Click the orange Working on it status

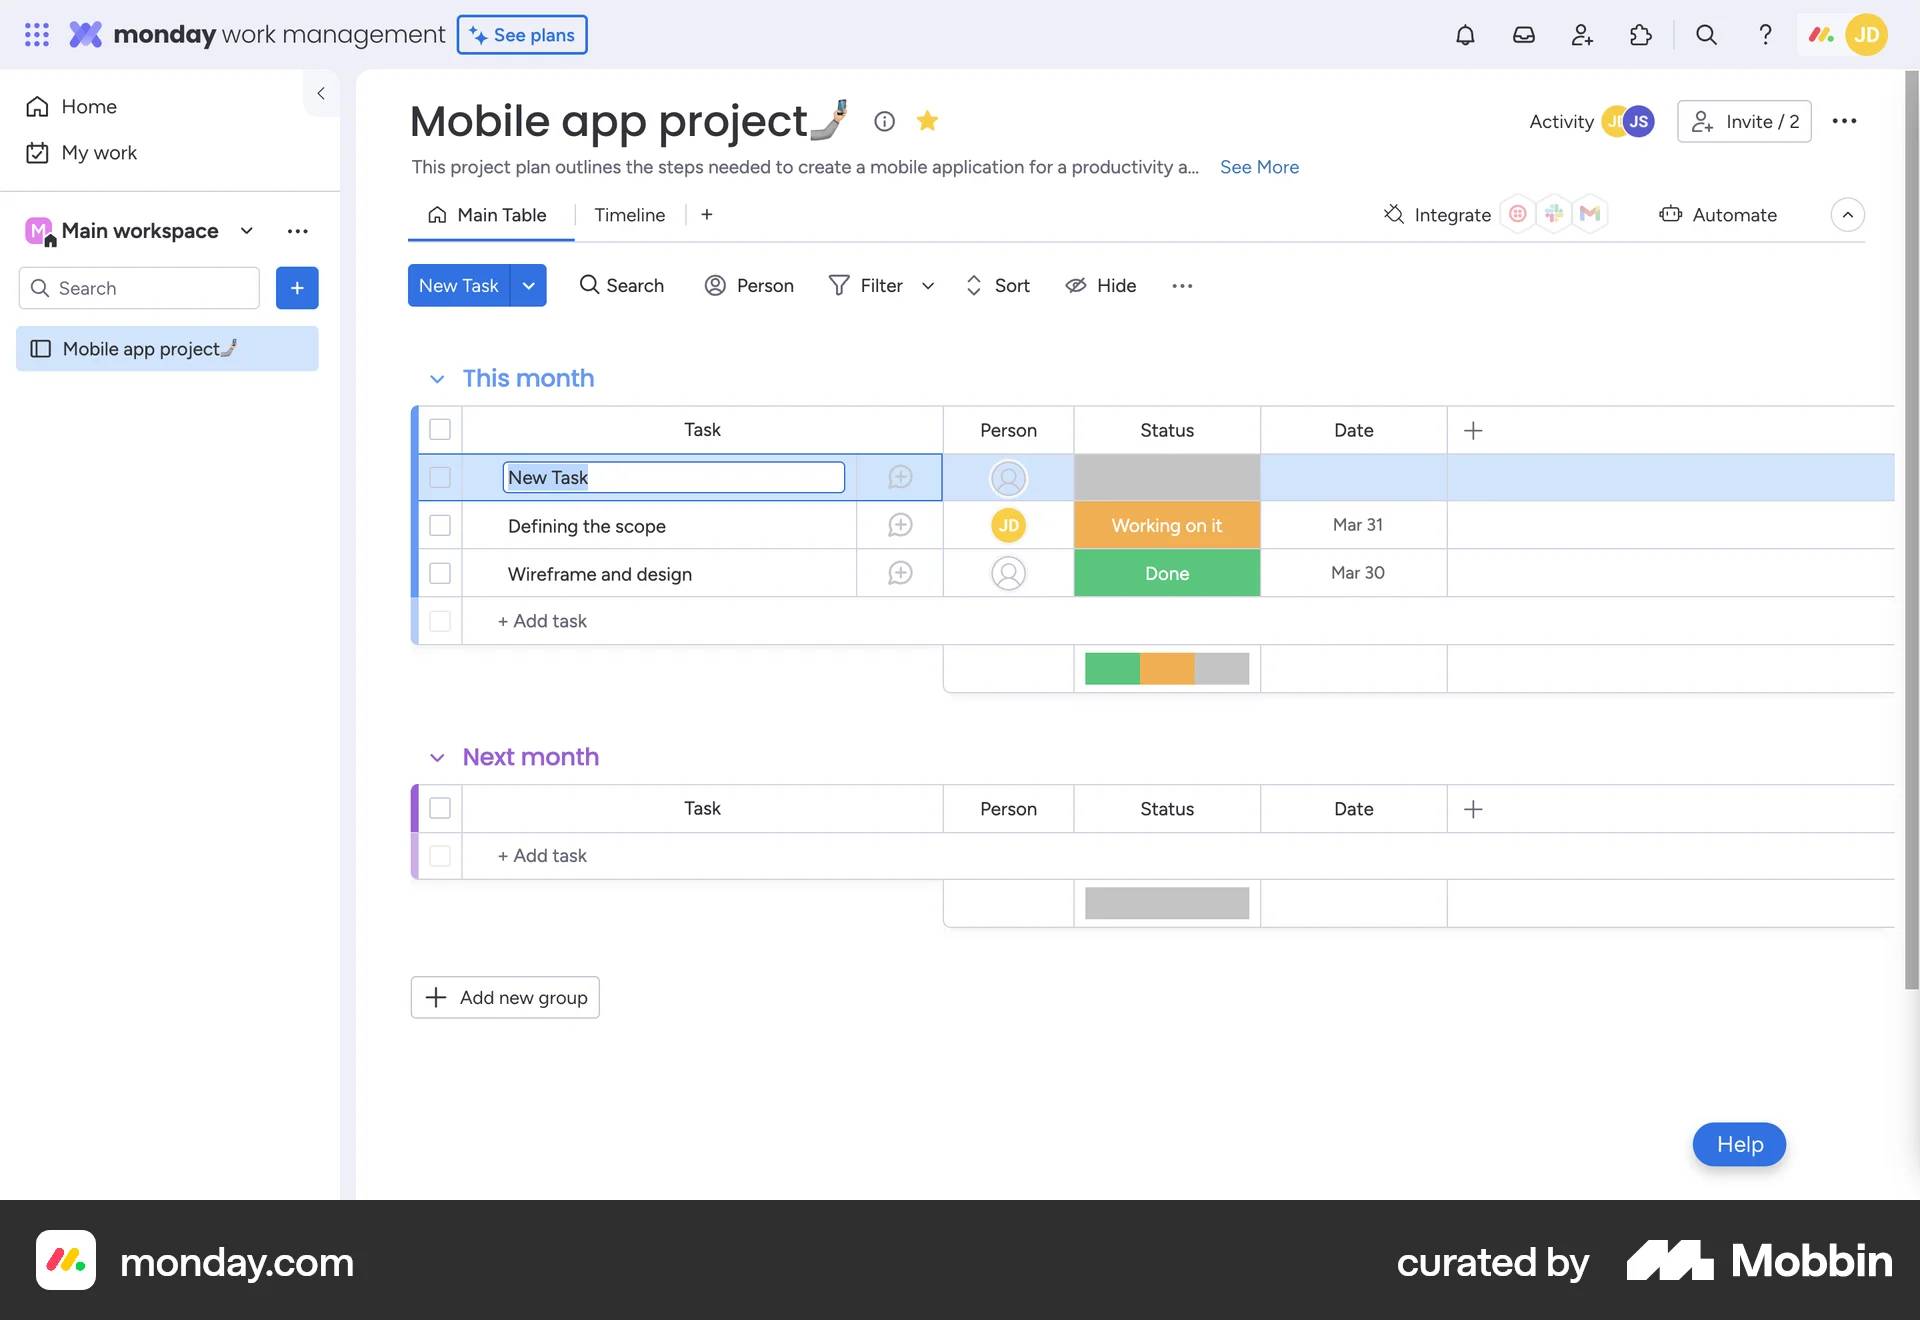click(x=1166, y=525)
